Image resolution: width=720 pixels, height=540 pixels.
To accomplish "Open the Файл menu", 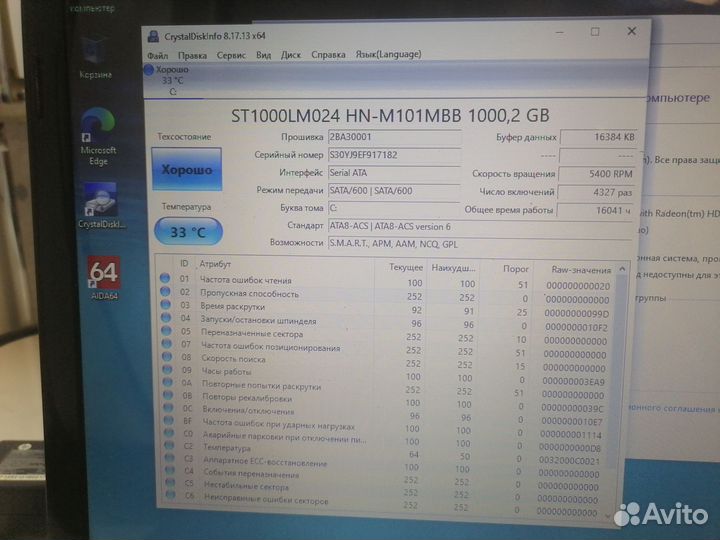I will point(158,55).
